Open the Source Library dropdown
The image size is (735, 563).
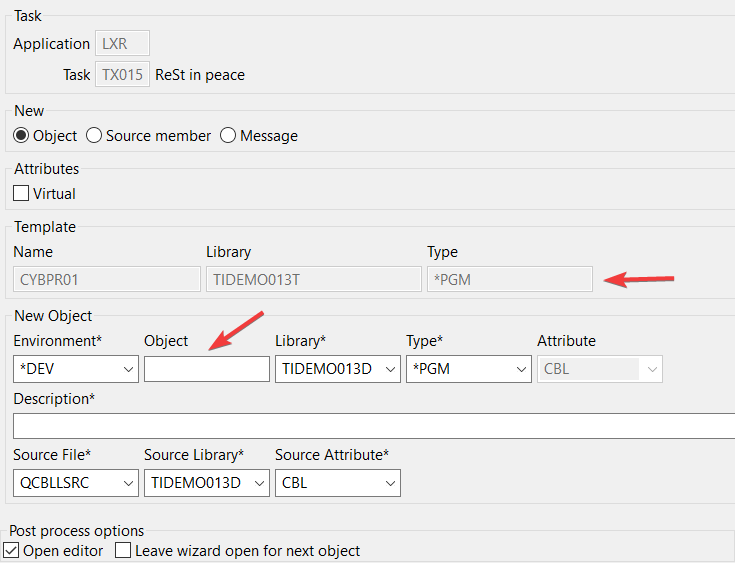click(206, 484)
